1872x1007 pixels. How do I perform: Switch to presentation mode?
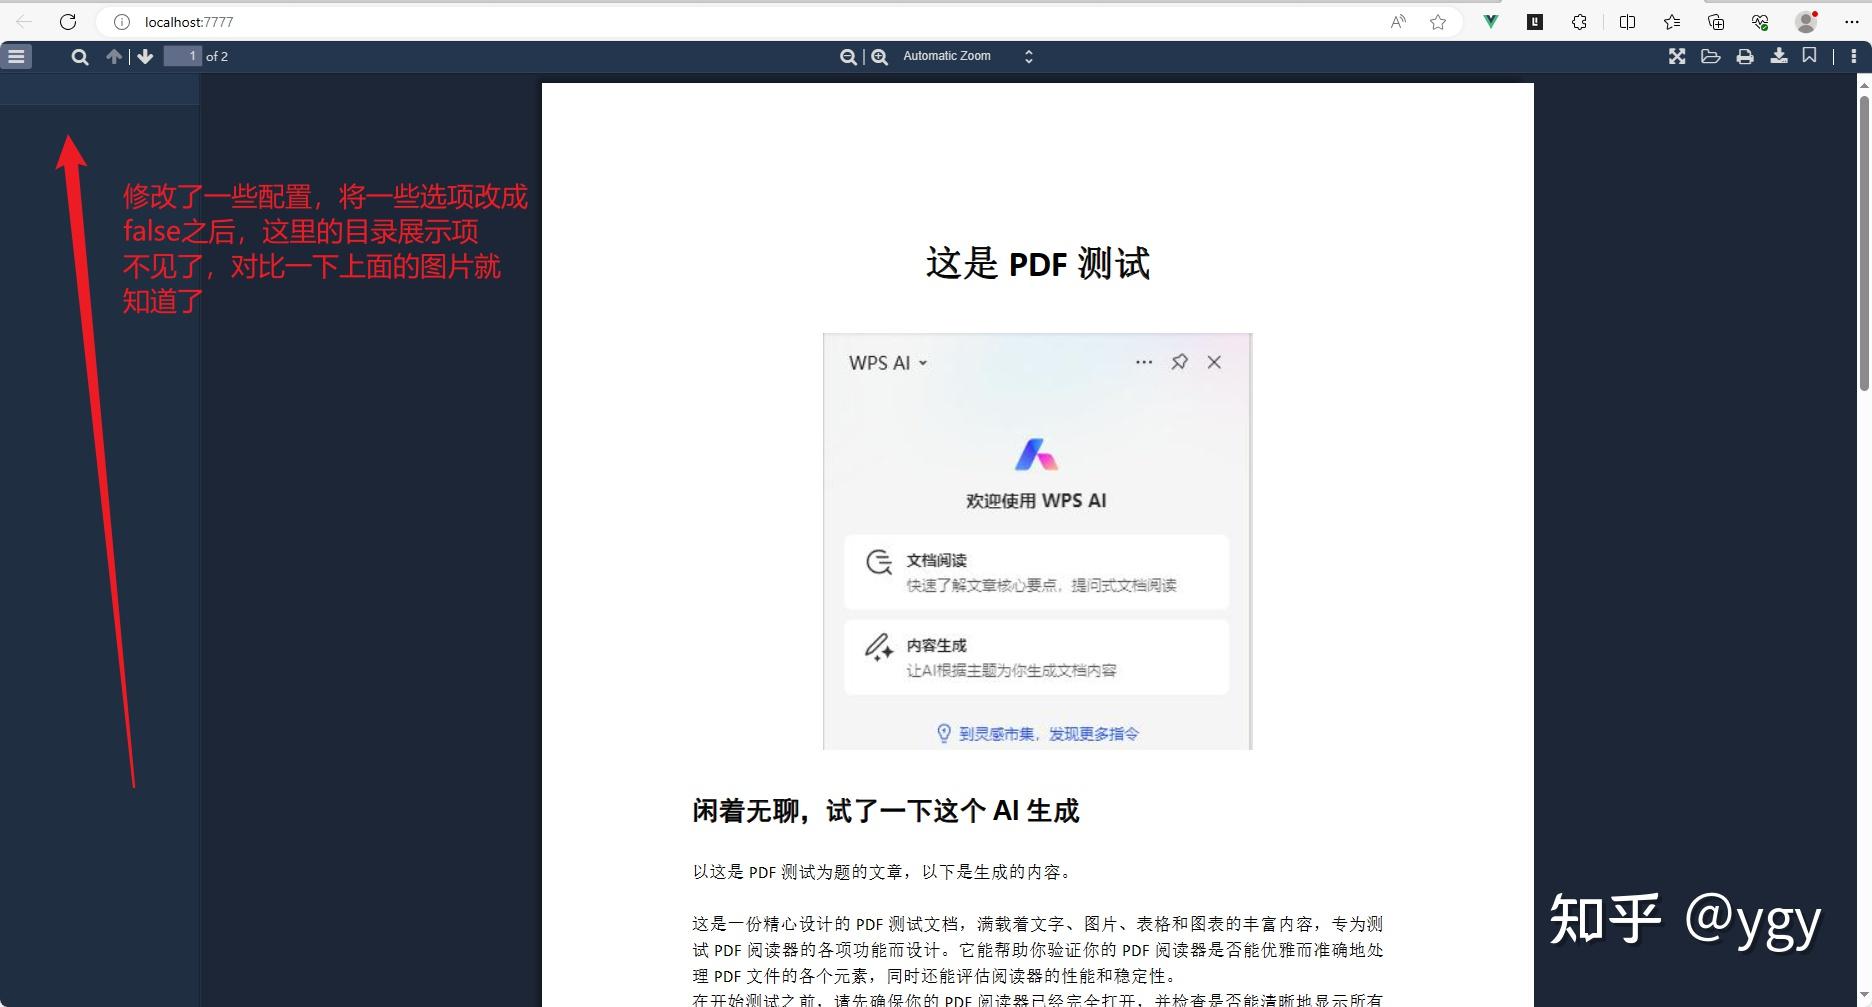click(x=1676, y=56)
